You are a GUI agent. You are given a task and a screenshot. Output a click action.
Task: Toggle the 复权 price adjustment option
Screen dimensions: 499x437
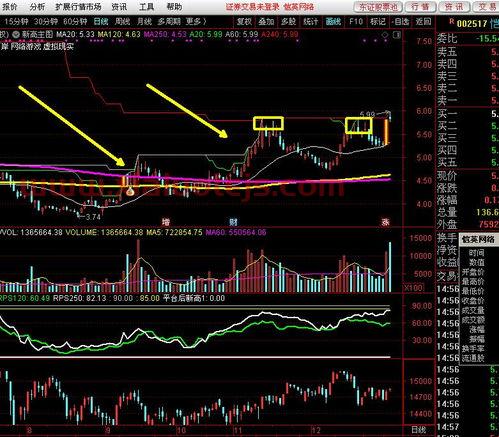[244, 22]
